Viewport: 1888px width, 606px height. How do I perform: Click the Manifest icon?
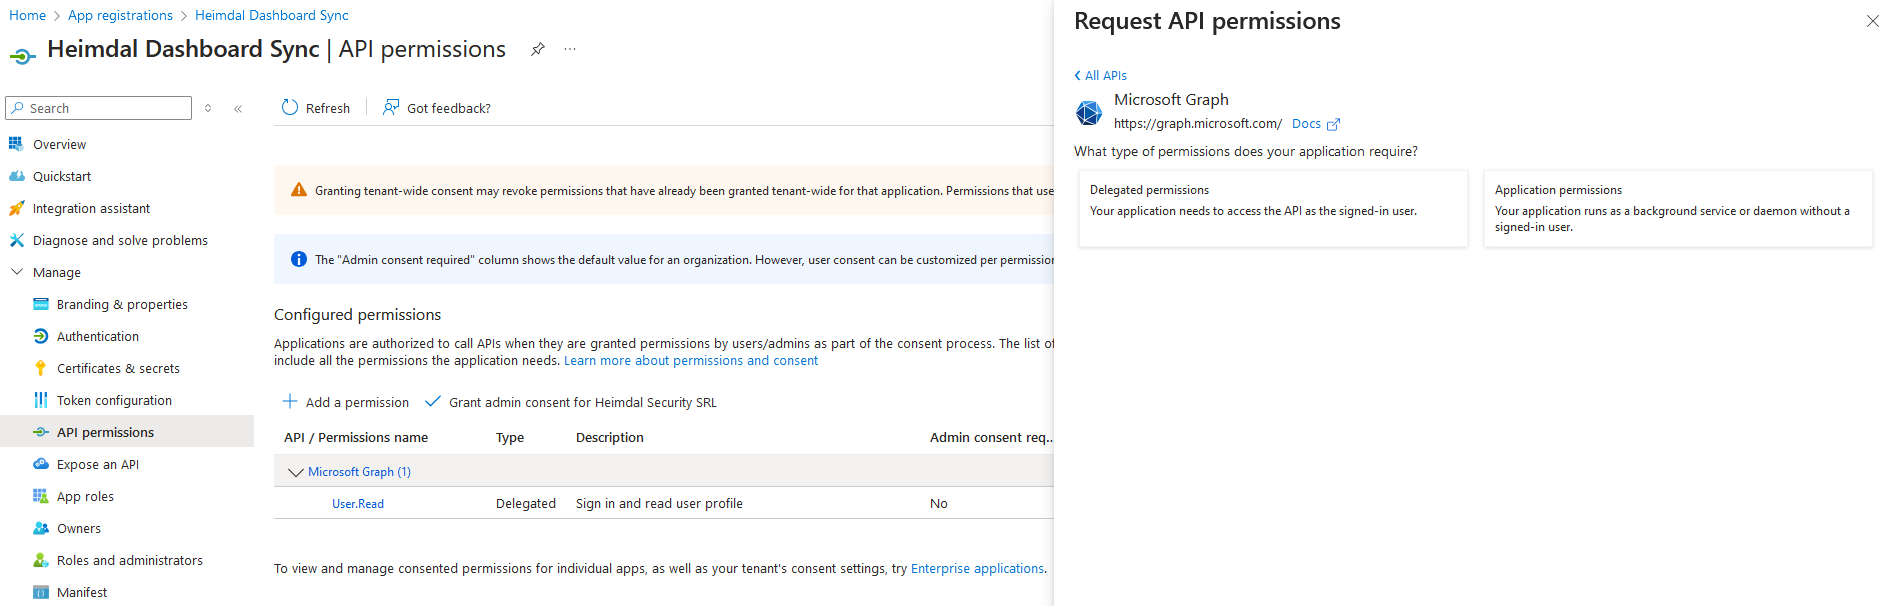[x=40, y=592]
